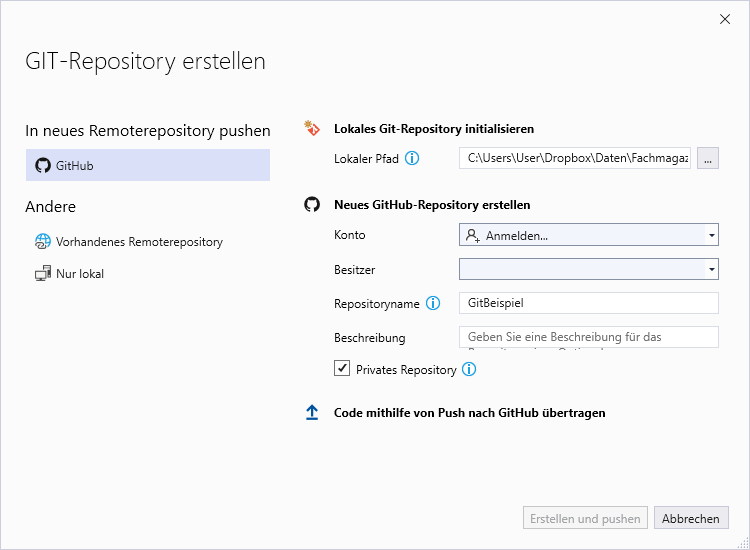Click the Abbrechen button
The width and height of the screenshot is (750, 550).
pyautogui.click(x=691, y=518)
